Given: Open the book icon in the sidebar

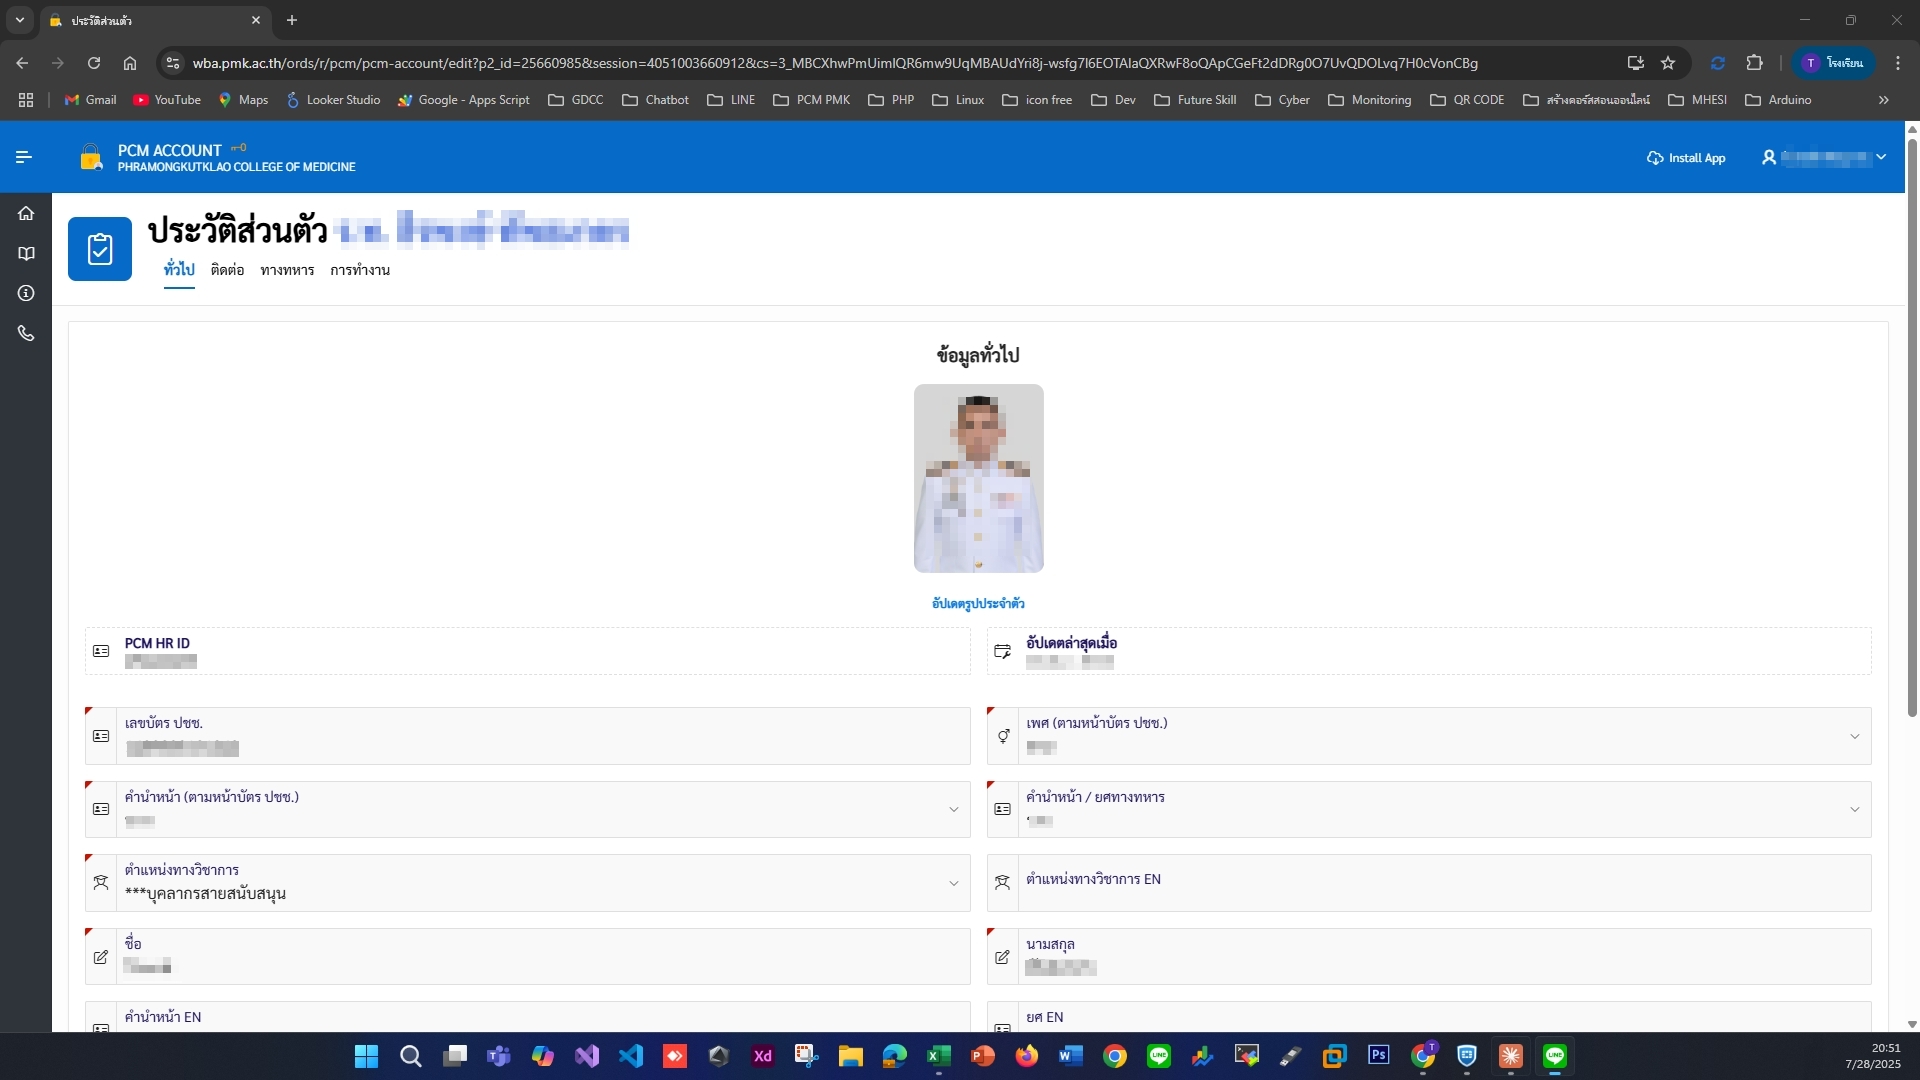Looking at the screenshot, I should (x=26, y=253).
